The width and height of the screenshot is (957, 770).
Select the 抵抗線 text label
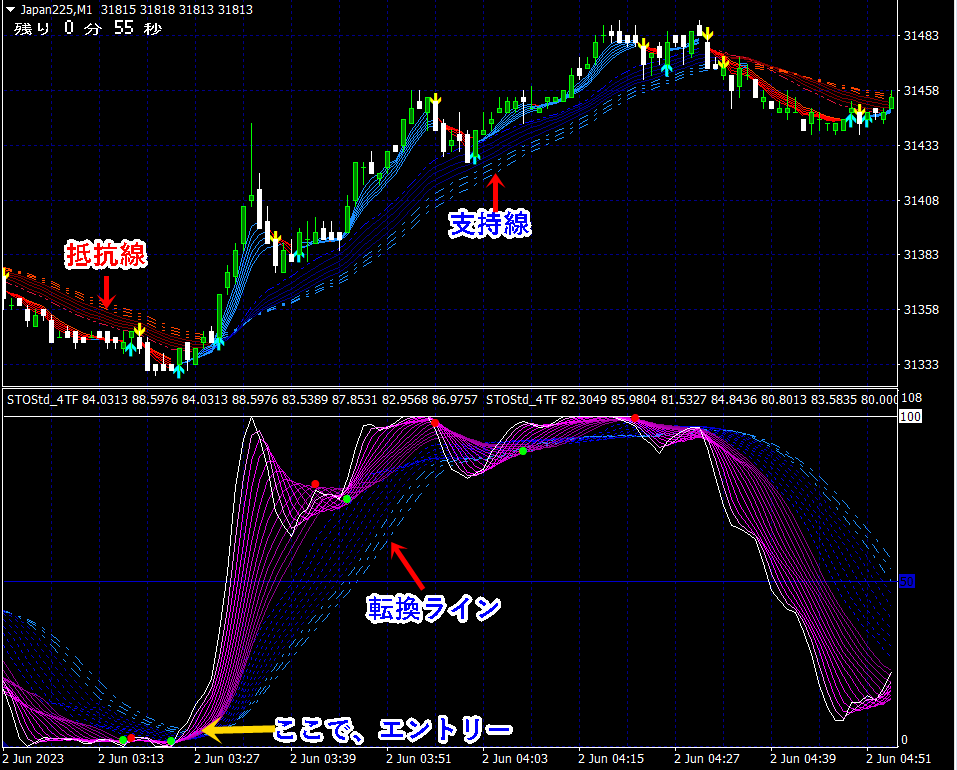pos(106,255)
